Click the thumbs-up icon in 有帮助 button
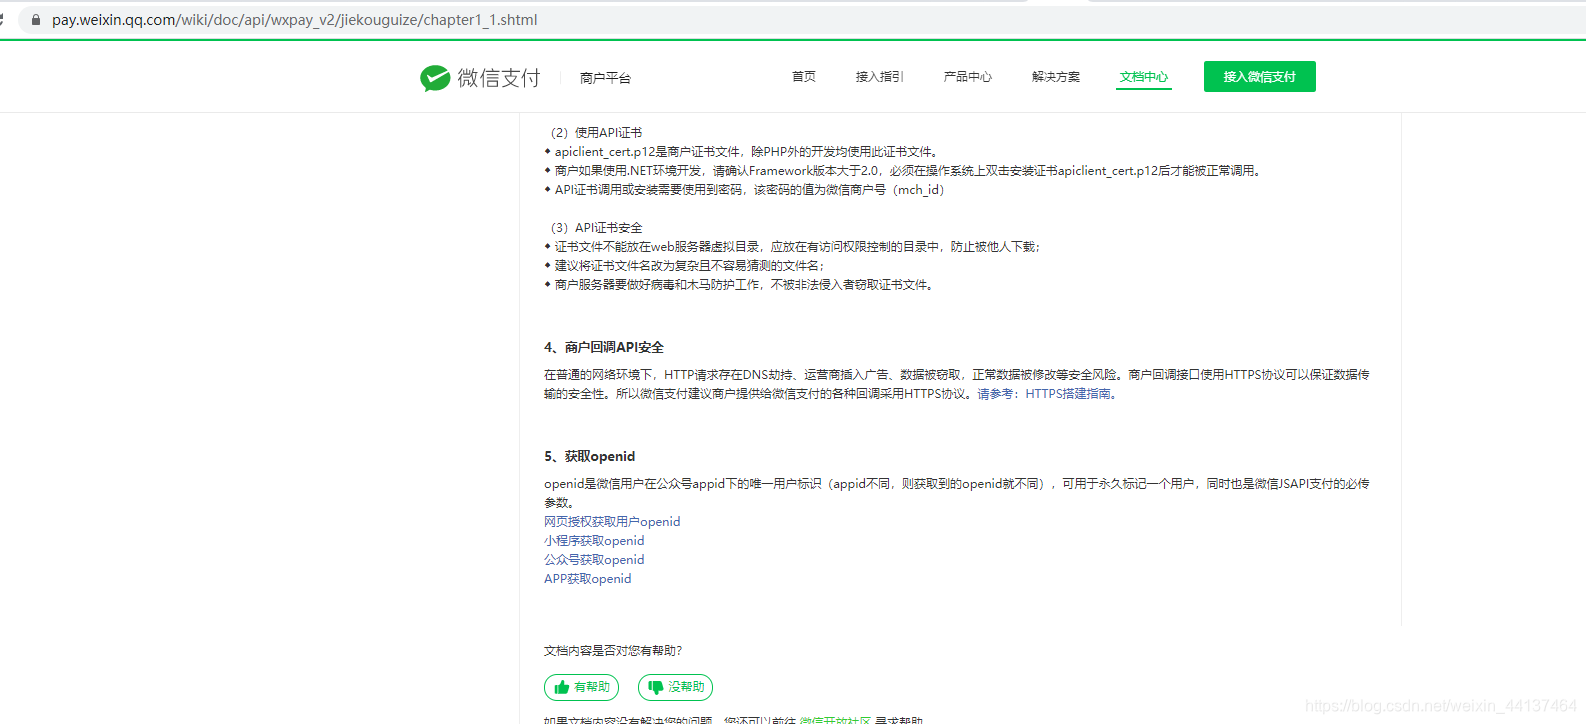Image resolution: width=1586 pixels, height=724 pixels. (x=562, y=687)
